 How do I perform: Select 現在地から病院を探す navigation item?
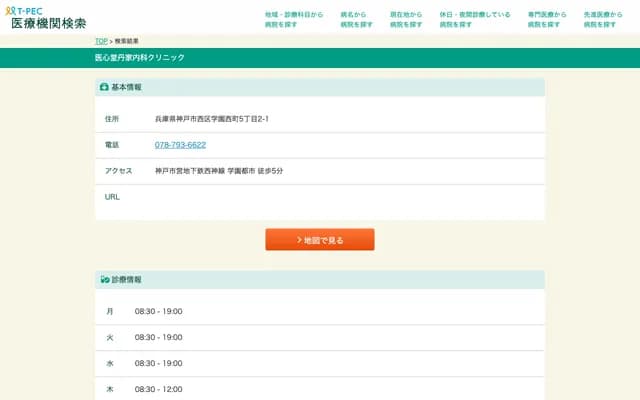tap(406, 19)
